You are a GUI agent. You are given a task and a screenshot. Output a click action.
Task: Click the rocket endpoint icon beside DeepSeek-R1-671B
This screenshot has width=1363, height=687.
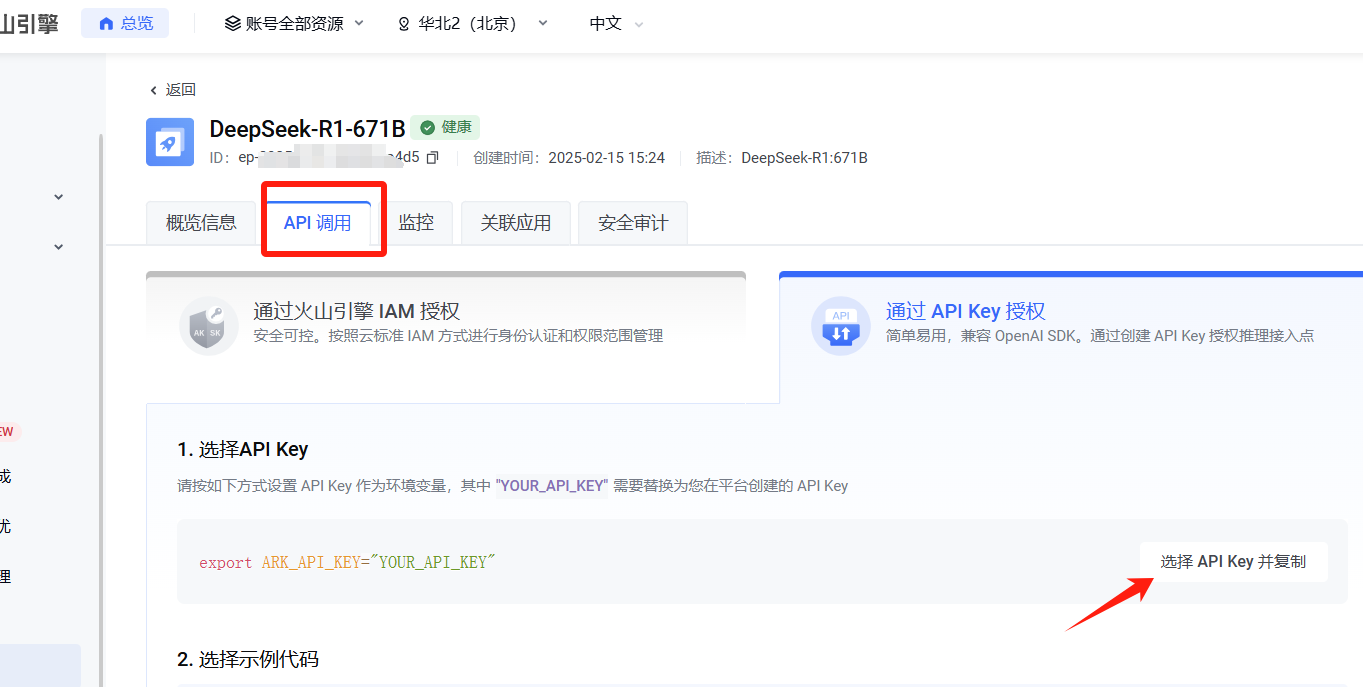coord(170,142)
